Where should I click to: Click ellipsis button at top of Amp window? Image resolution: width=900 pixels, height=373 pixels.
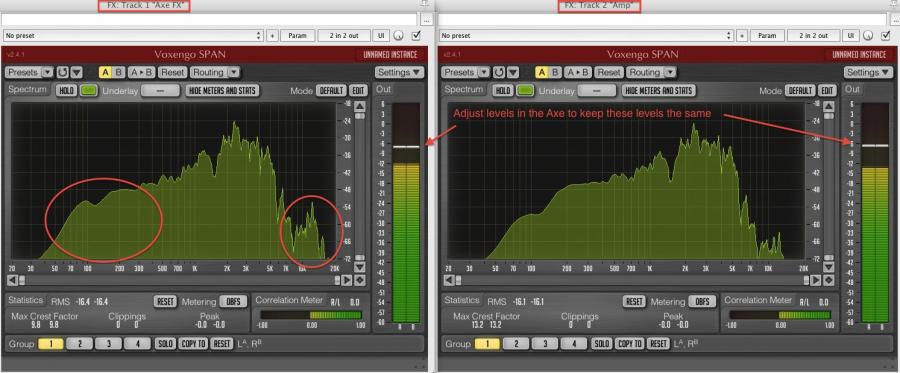[x=894, y=20]
